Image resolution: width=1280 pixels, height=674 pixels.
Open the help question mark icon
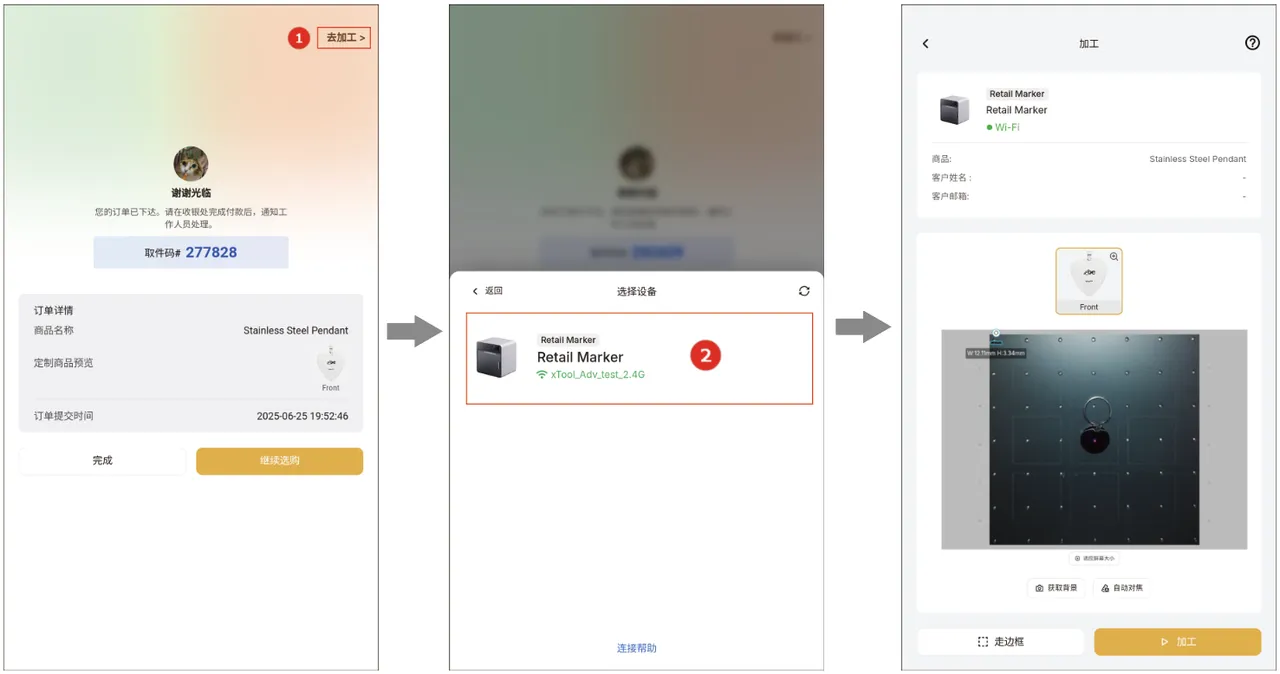(x=1252, y=43)
